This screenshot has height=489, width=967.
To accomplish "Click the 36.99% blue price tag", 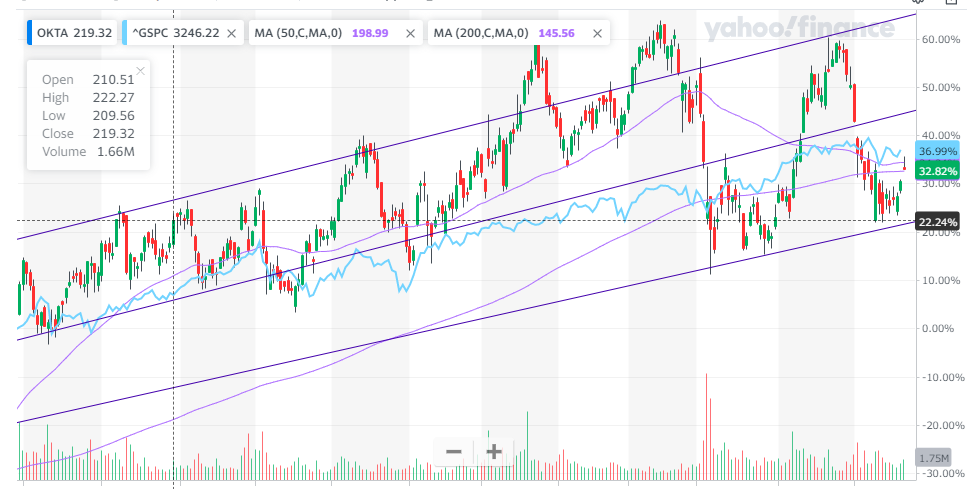I will (937, 151).
